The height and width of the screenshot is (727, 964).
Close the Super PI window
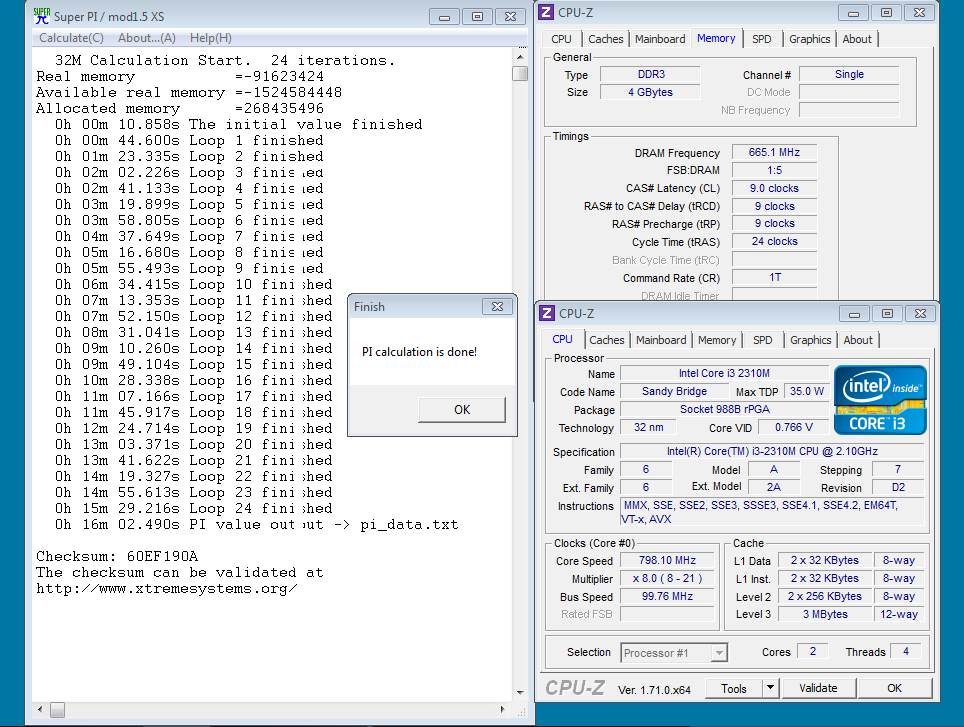510,17
